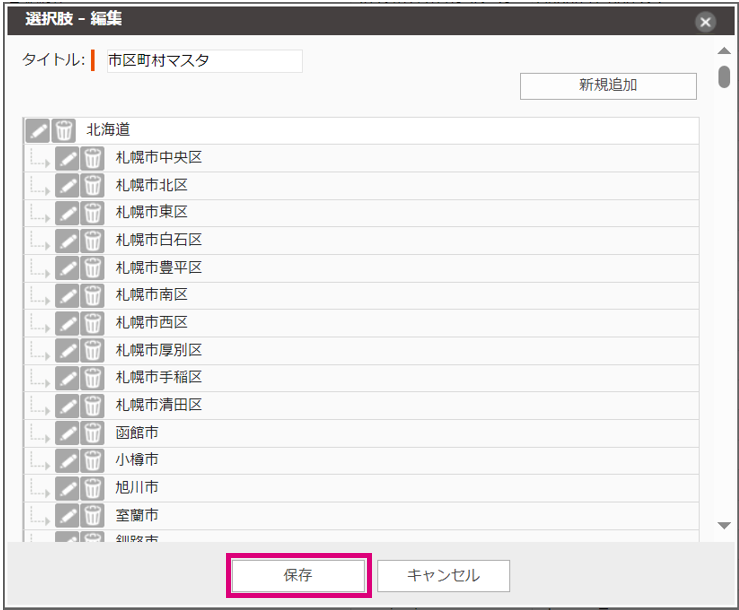
Task: Select the 札幌市西区 row text
Action: pos(151,322)
